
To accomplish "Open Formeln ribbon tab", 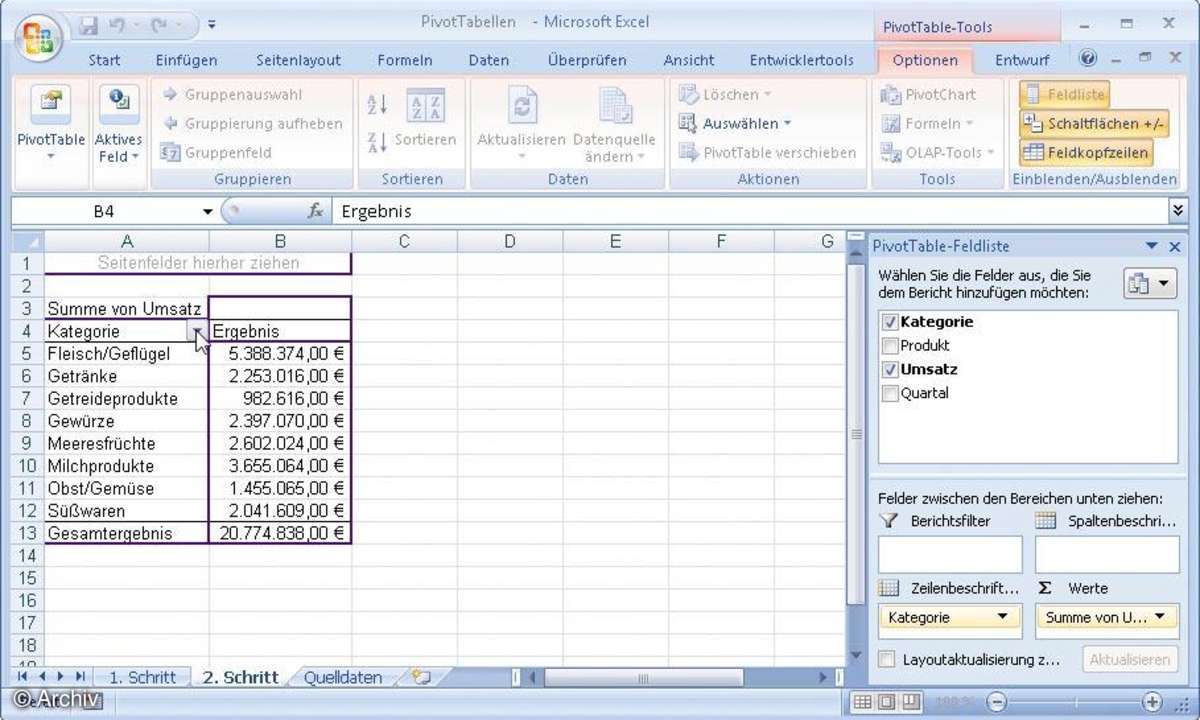I will click(x=405, y=60).
